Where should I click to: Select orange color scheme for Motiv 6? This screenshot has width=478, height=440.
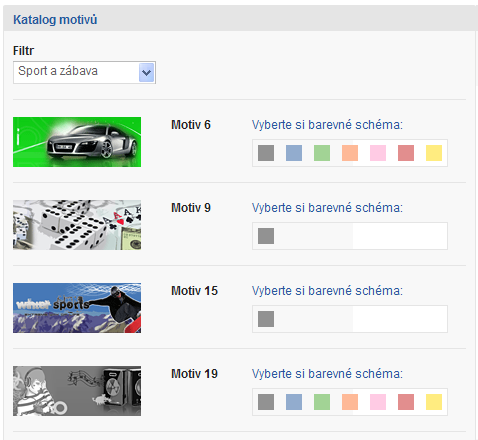(x=350, y=153)
